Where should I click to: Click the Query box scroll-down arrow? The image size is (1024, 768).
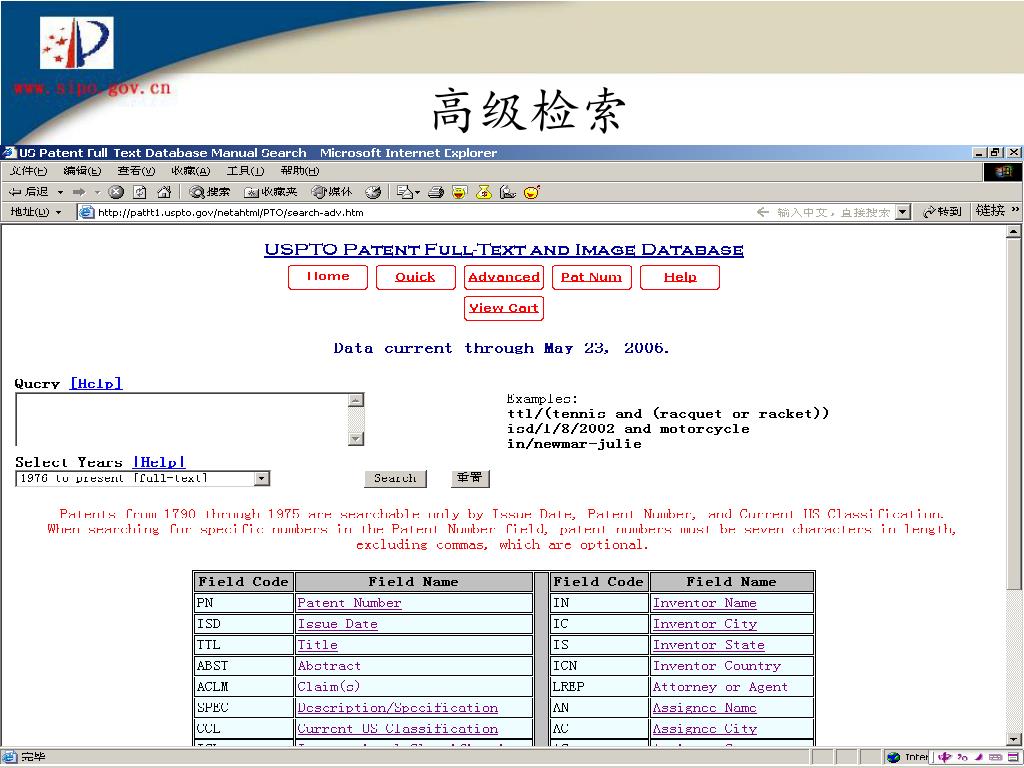click(356, 439)
